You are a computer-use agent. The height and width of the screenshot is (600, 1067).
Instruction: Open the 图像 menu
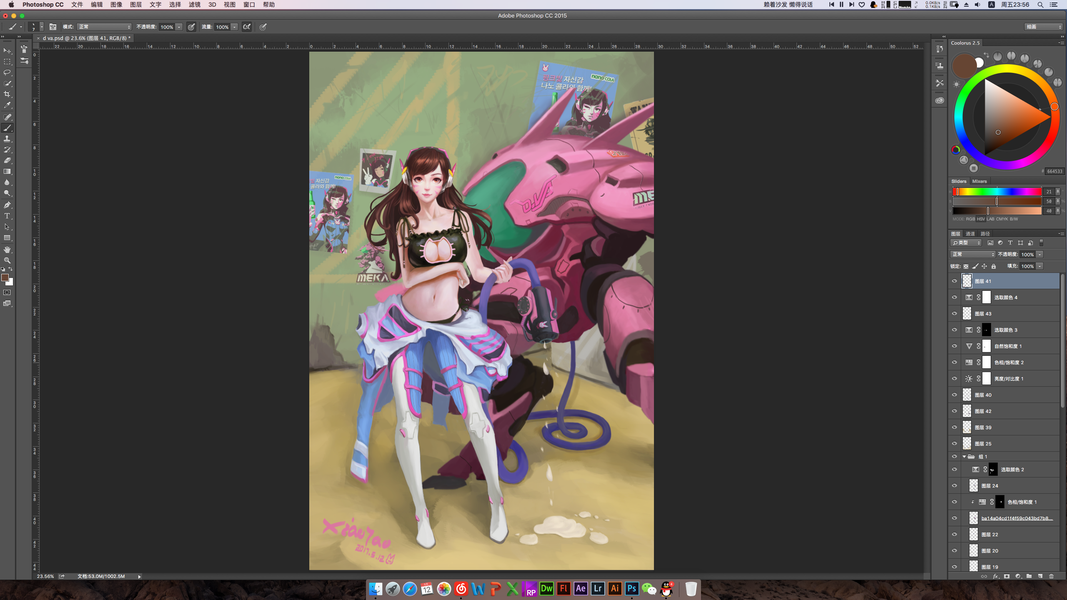click(x=116, y=5)
